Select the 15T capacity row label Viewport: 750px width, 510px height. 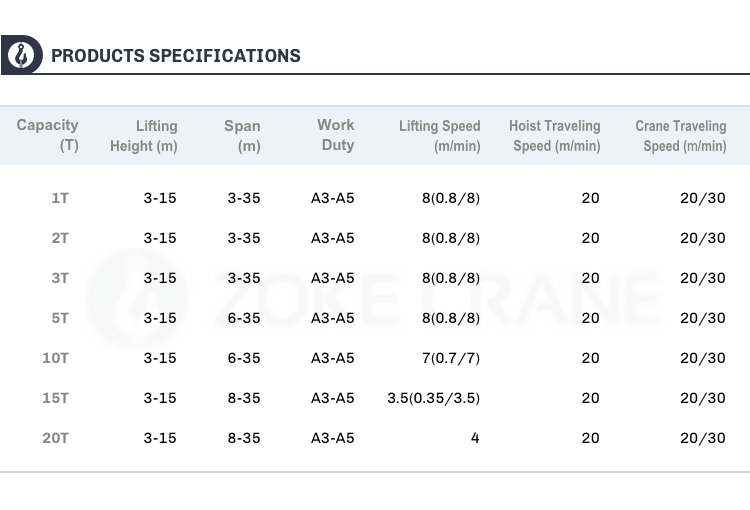[55, 398]
